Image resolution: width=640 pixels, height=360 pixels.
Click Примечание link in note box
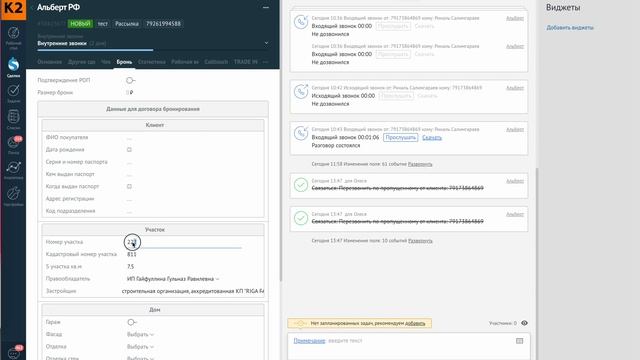click(309, 341)
